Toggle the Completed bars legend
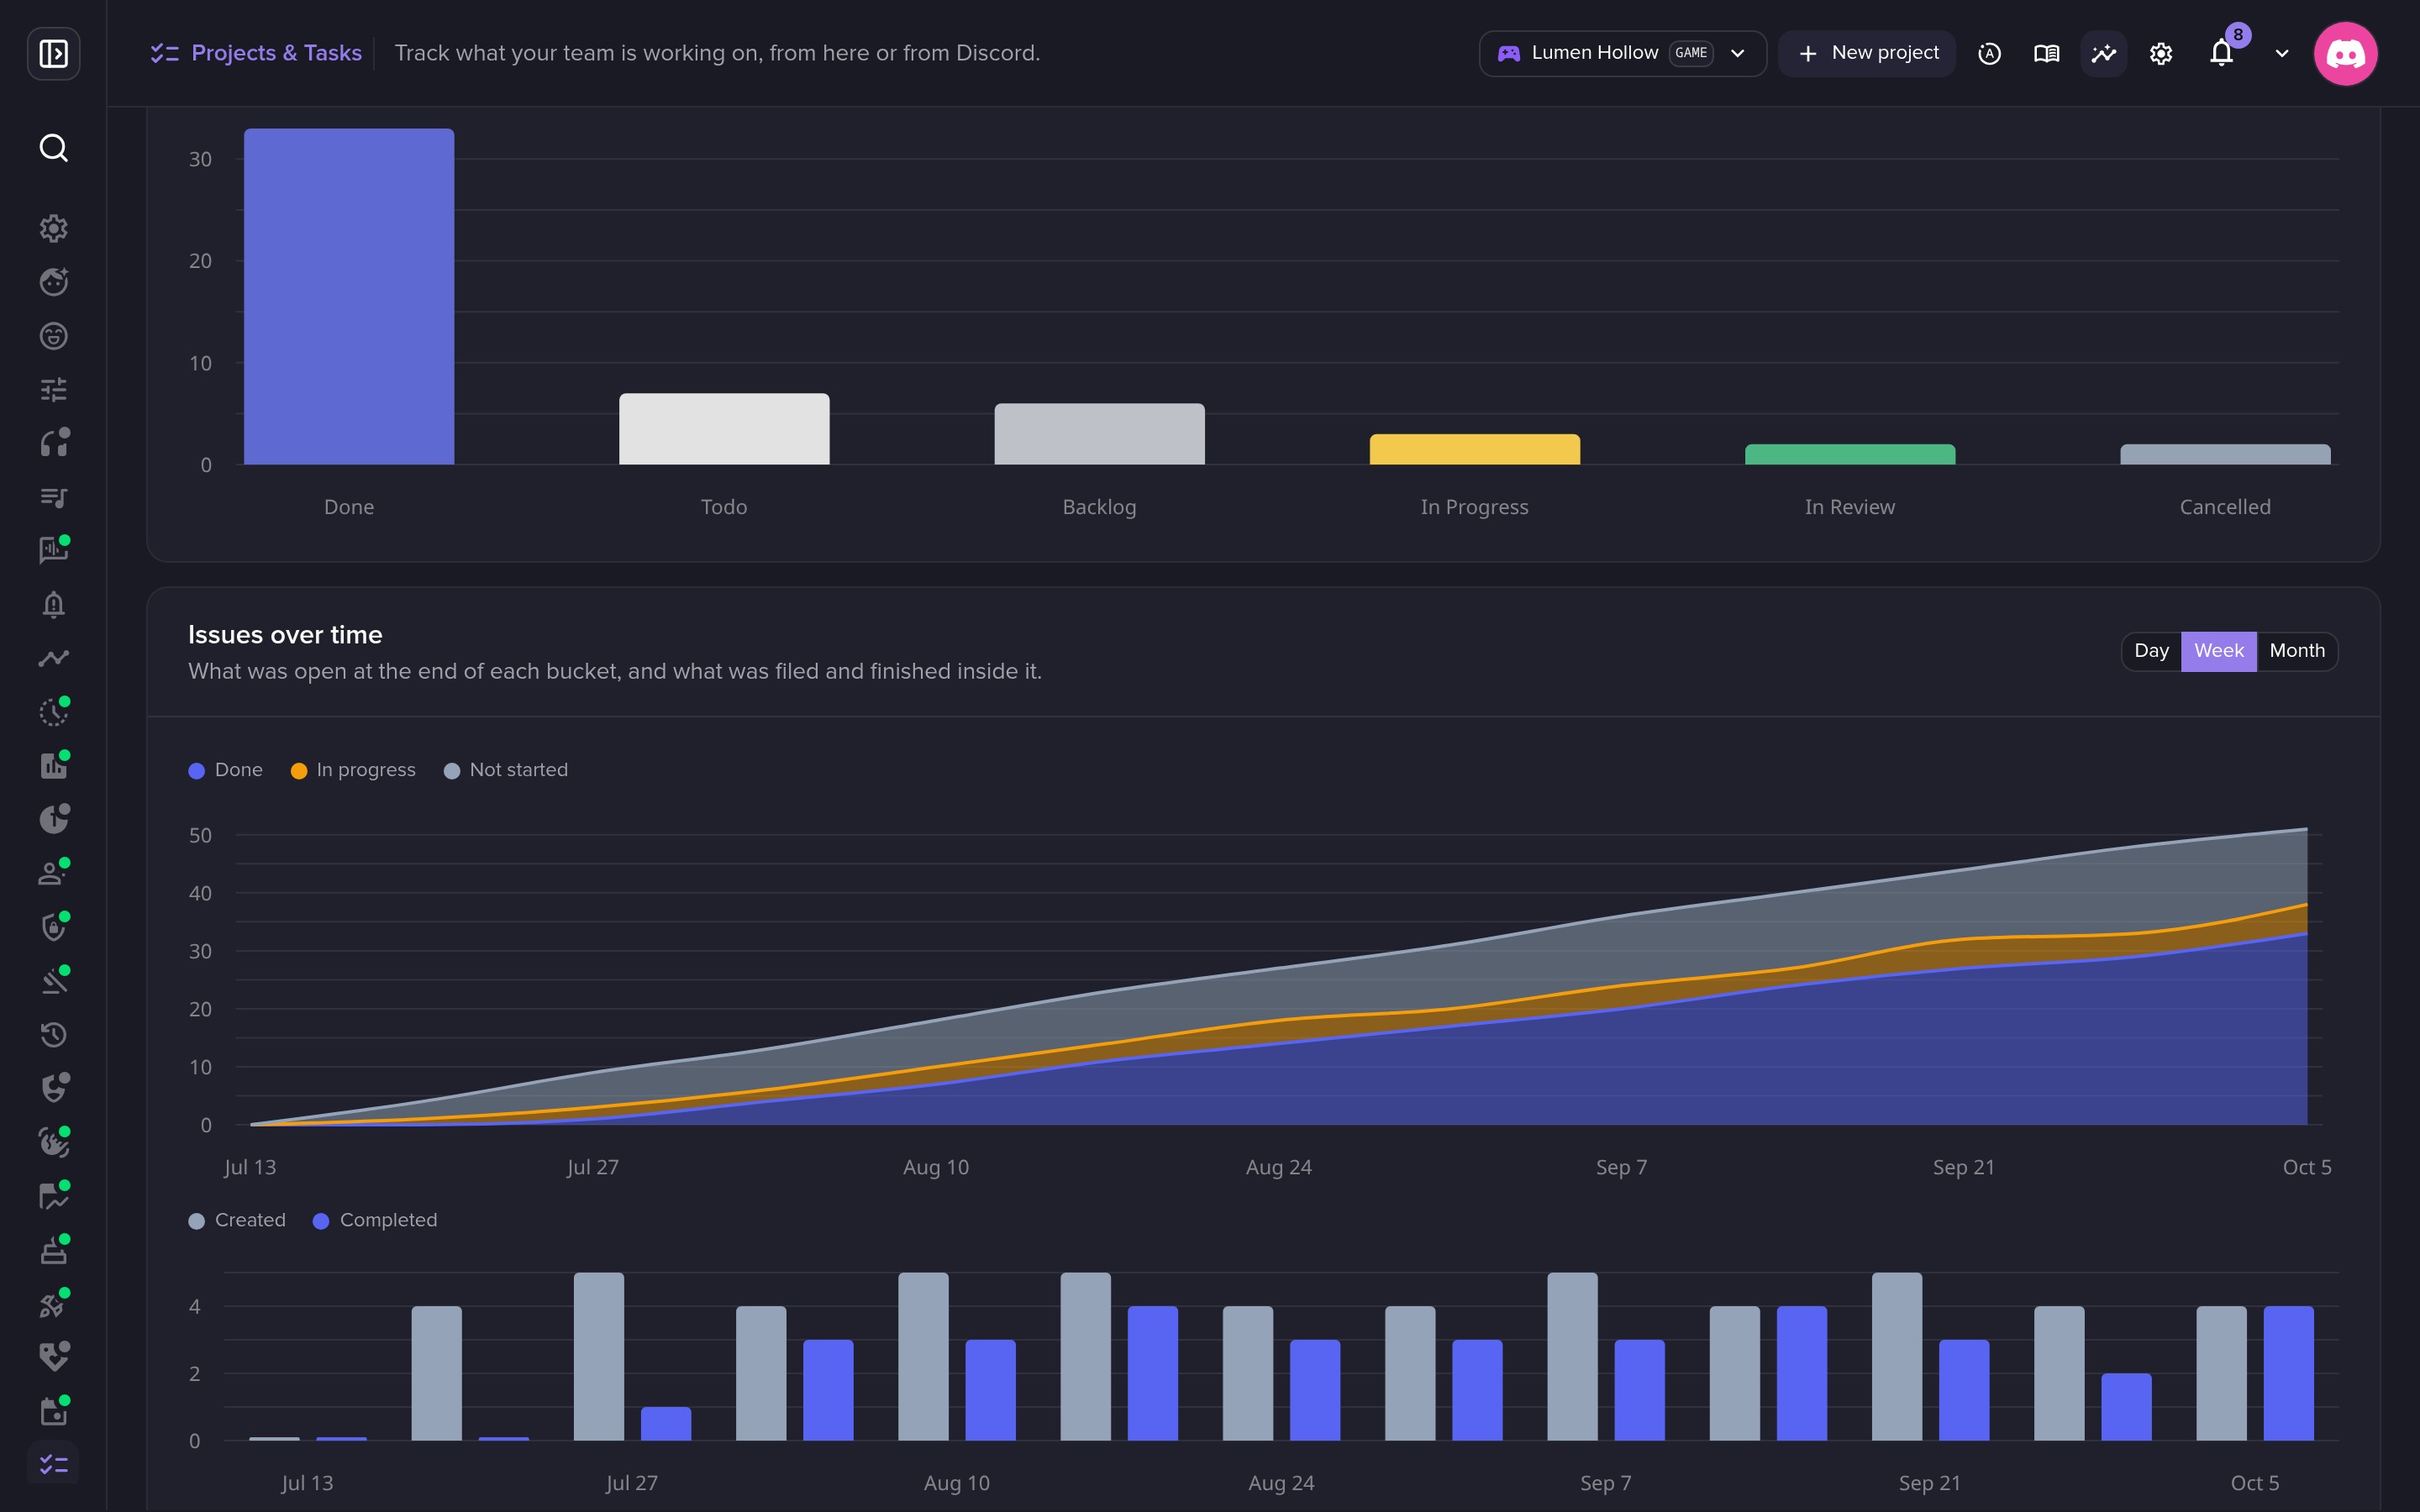 (375, 1220)
